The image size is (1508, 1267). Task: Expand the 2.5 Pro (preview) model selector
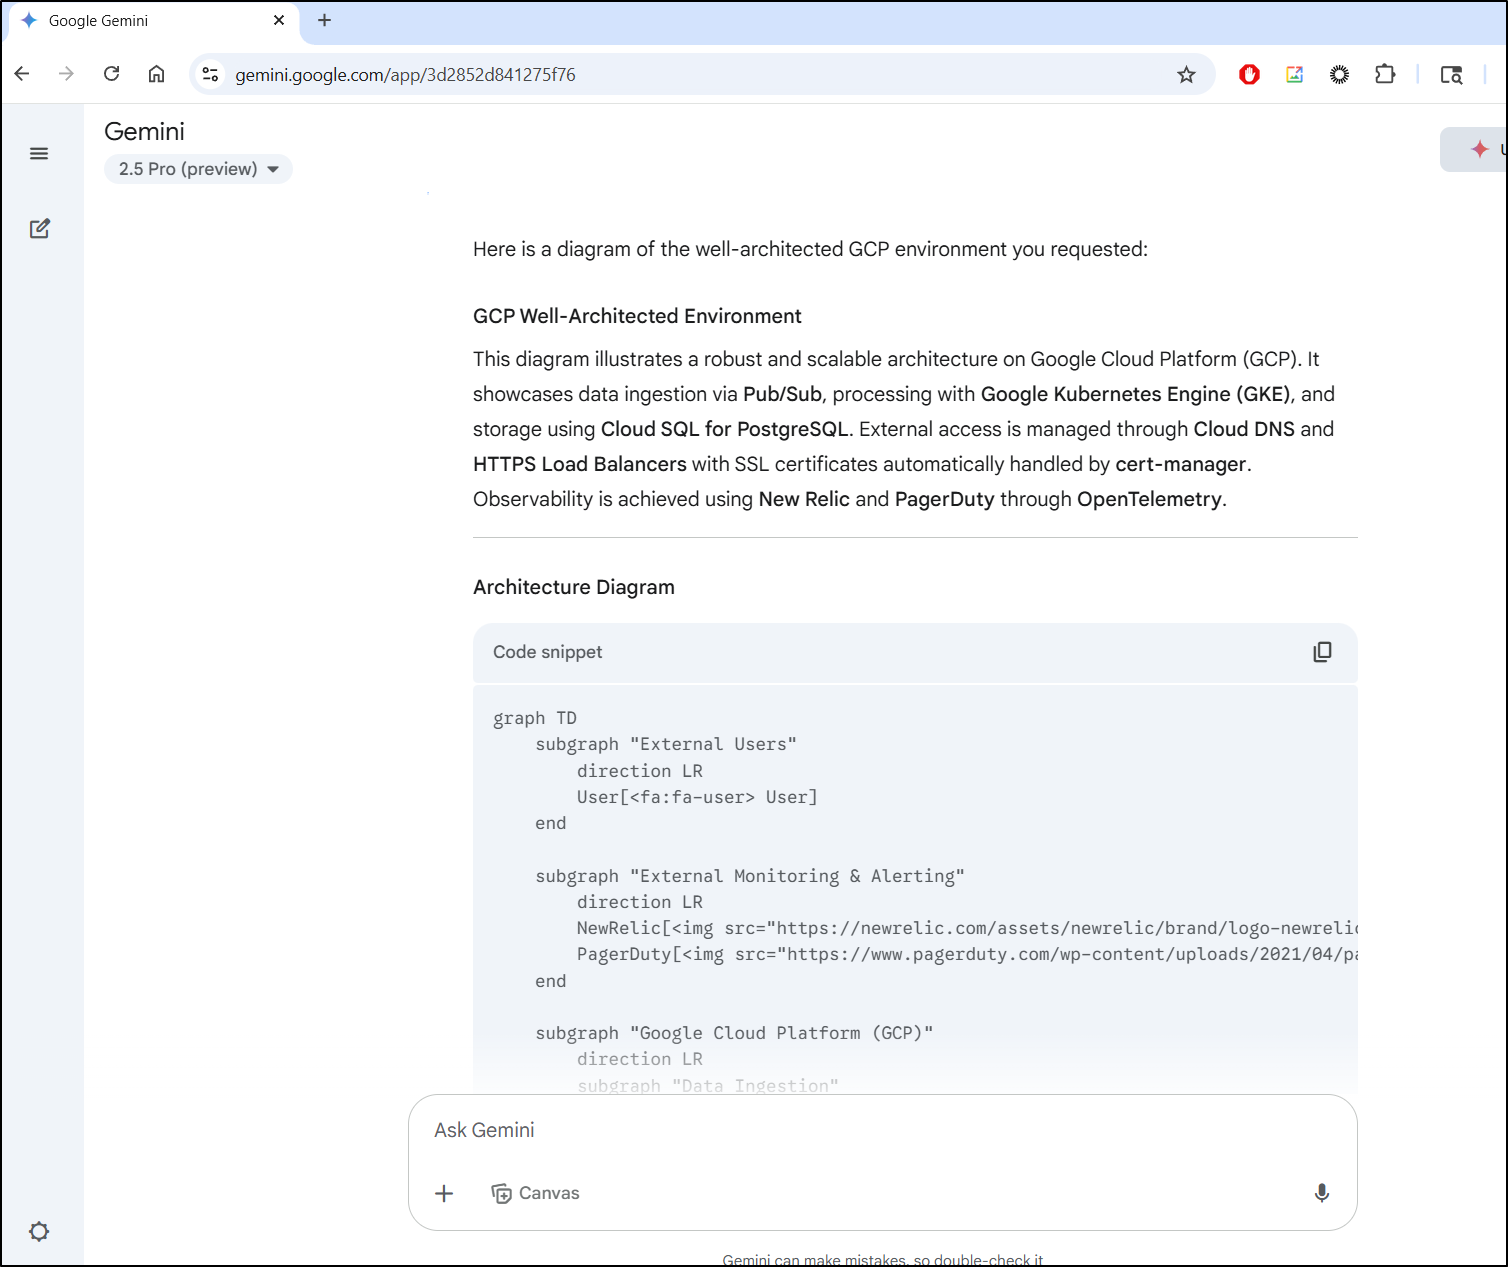pyautogui.click(x=198, y=169)
